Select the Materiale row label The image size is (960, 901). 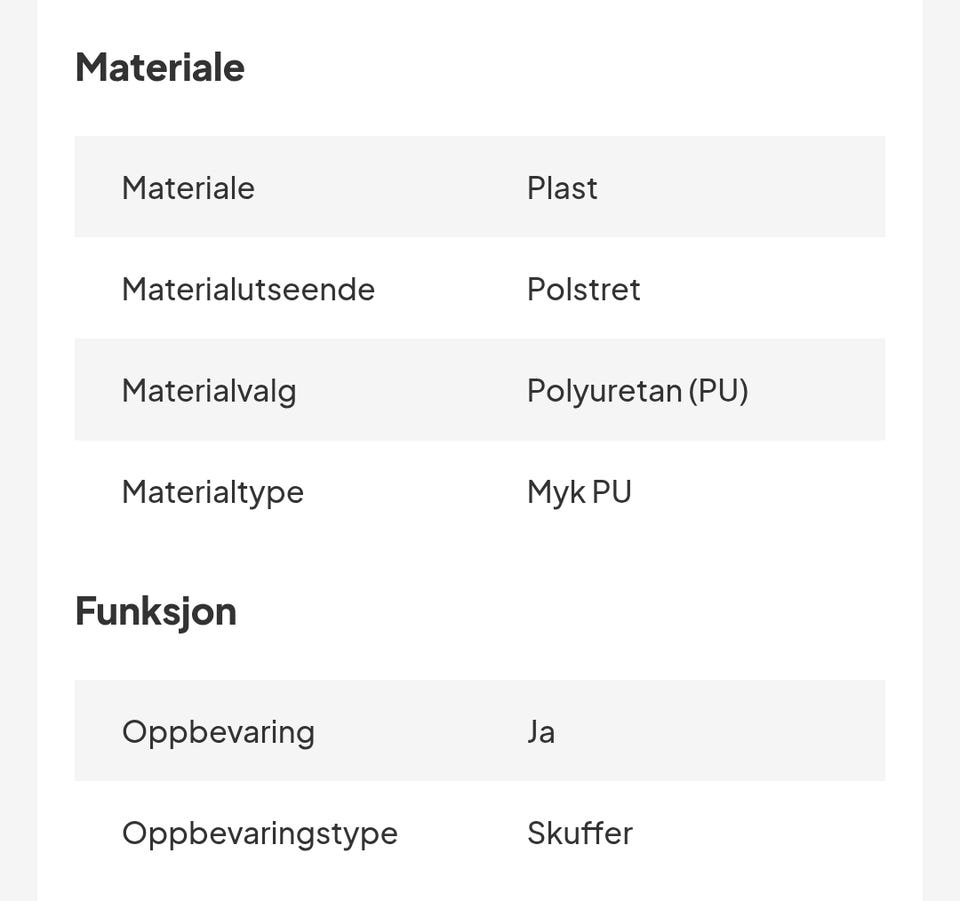[x=188, y=188]
